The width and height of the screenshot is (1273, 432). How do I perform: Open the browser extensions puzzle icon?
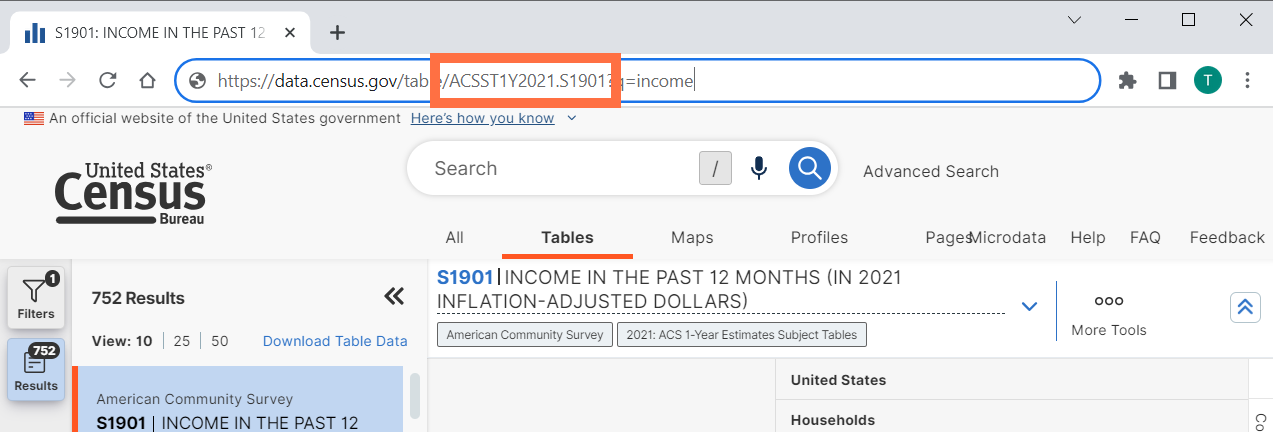[x=1127, y=81]
